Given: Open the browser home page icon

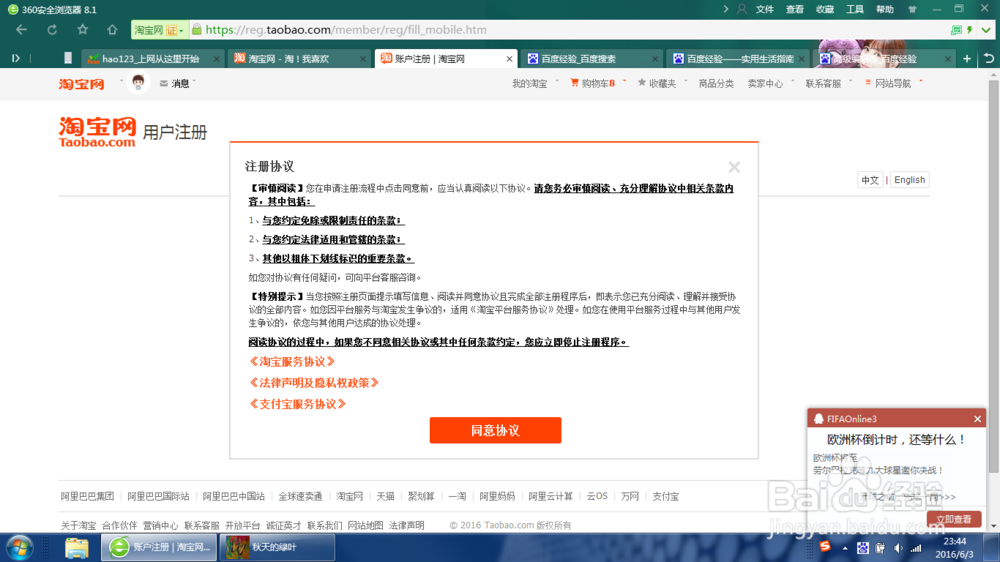Looking at the screenshot, I should 112,29.
